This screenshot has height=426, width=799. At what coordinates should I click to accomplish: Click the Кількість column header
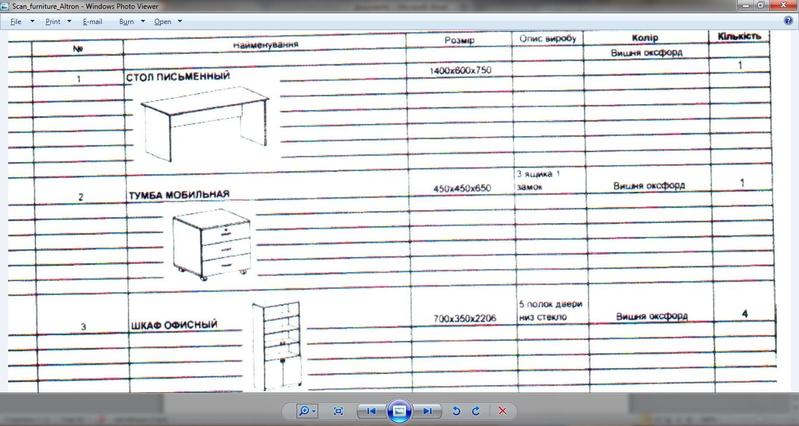(739, 37)
